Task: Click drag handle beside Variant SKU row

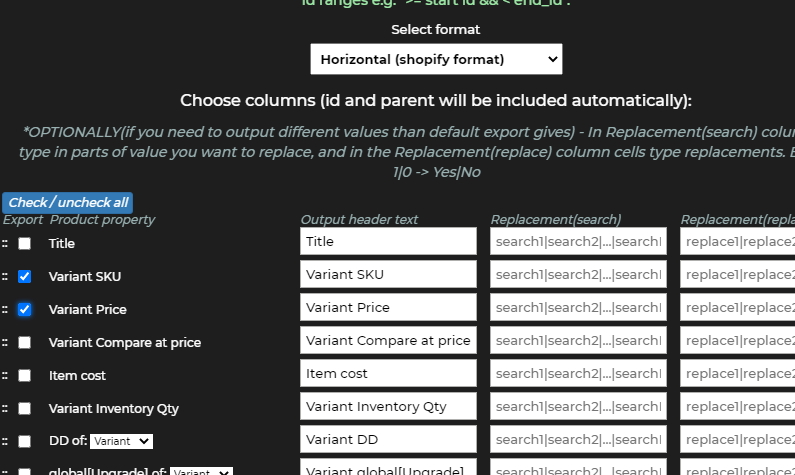Action: pyautogui.click(x=5, y=276)
